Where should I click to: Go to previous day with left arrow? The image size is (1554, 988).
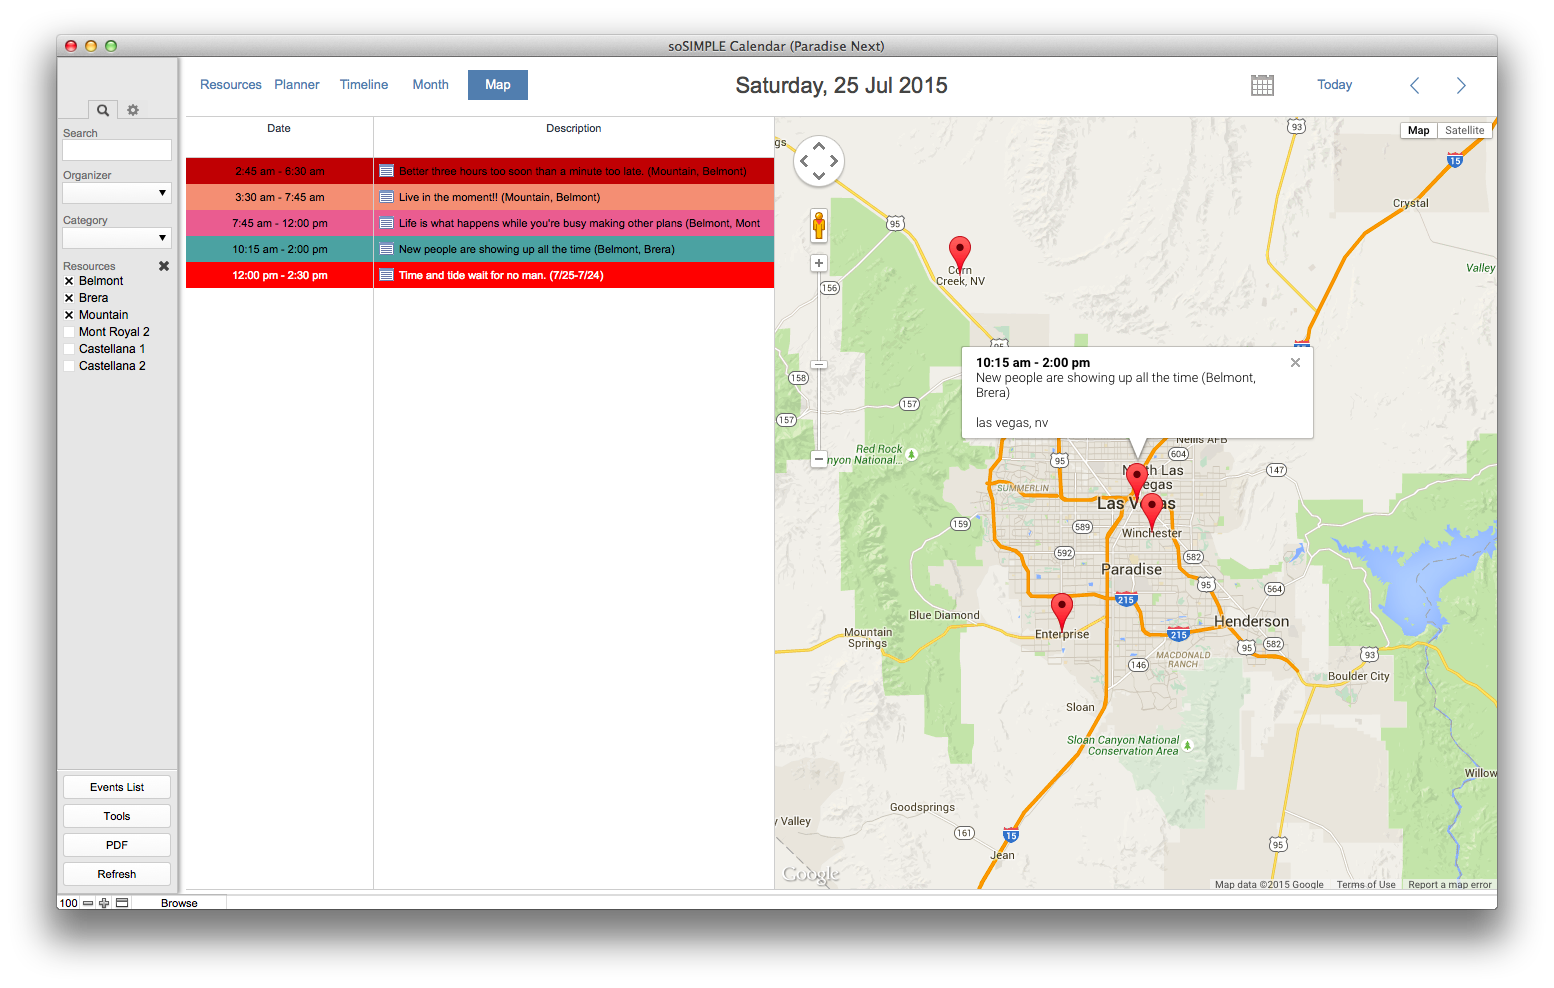pos(1415,85)
